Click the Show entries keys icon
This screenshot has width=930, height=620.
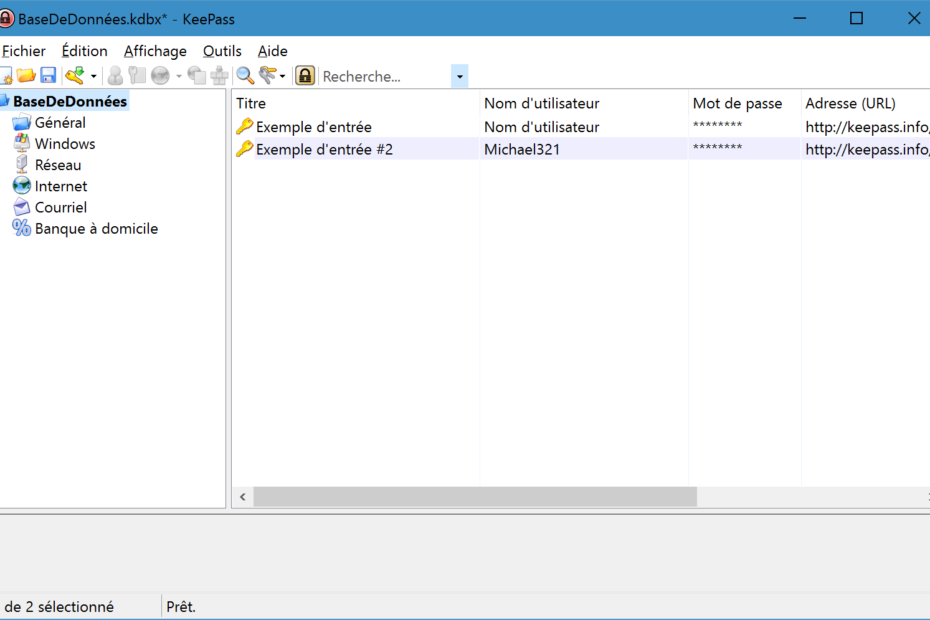click(x=267, y=76)
